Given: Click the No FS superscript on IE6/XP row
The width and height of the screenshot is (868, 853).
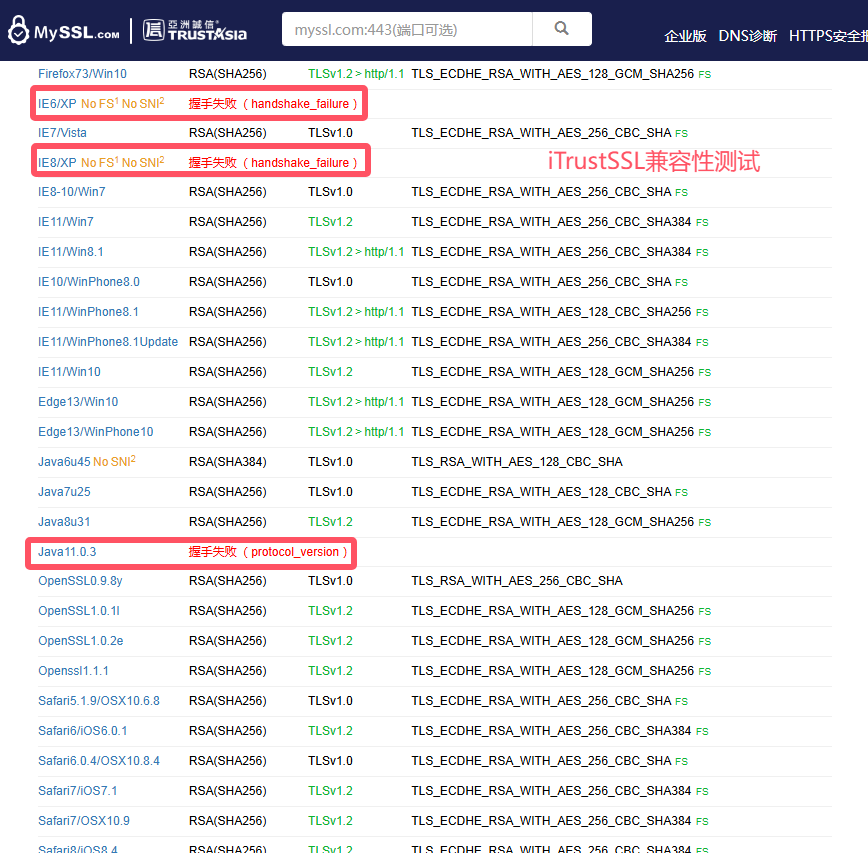Looking at the screenshot, I should point(97,102).
